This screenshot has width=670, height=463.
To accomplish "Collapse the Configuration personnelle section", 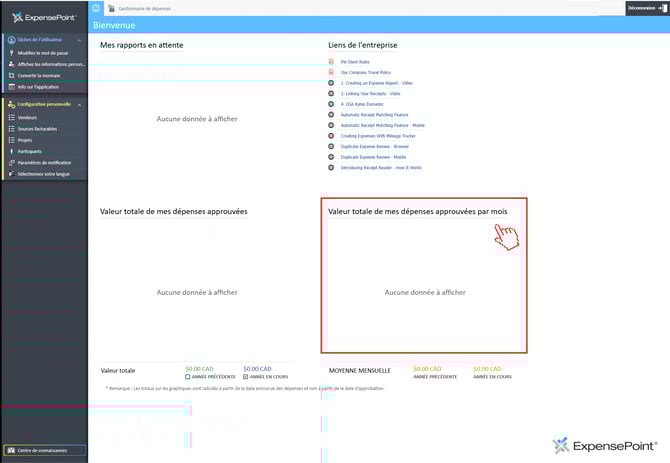I will [x=79, y=105].
